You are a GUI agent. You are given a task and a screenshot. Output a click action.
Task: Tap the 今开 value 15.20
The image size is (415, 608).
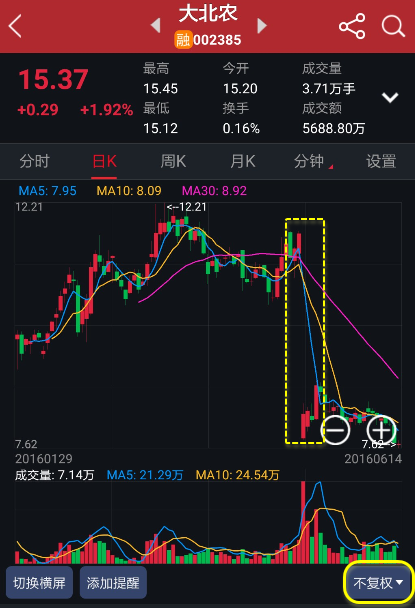tap(240, 89)
